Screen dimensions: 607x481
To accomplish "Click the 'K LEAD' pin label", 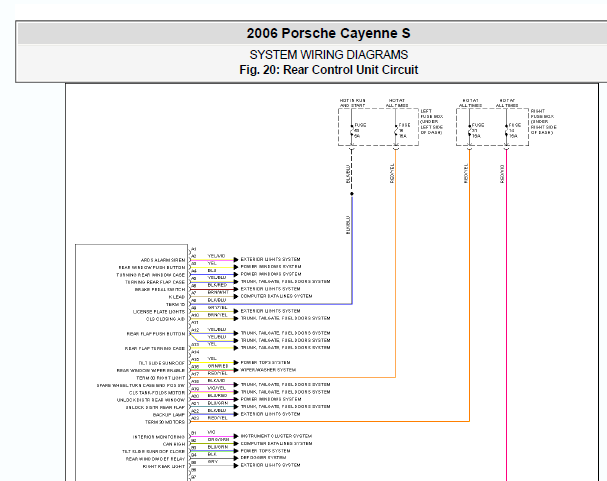I will point(177,297).
